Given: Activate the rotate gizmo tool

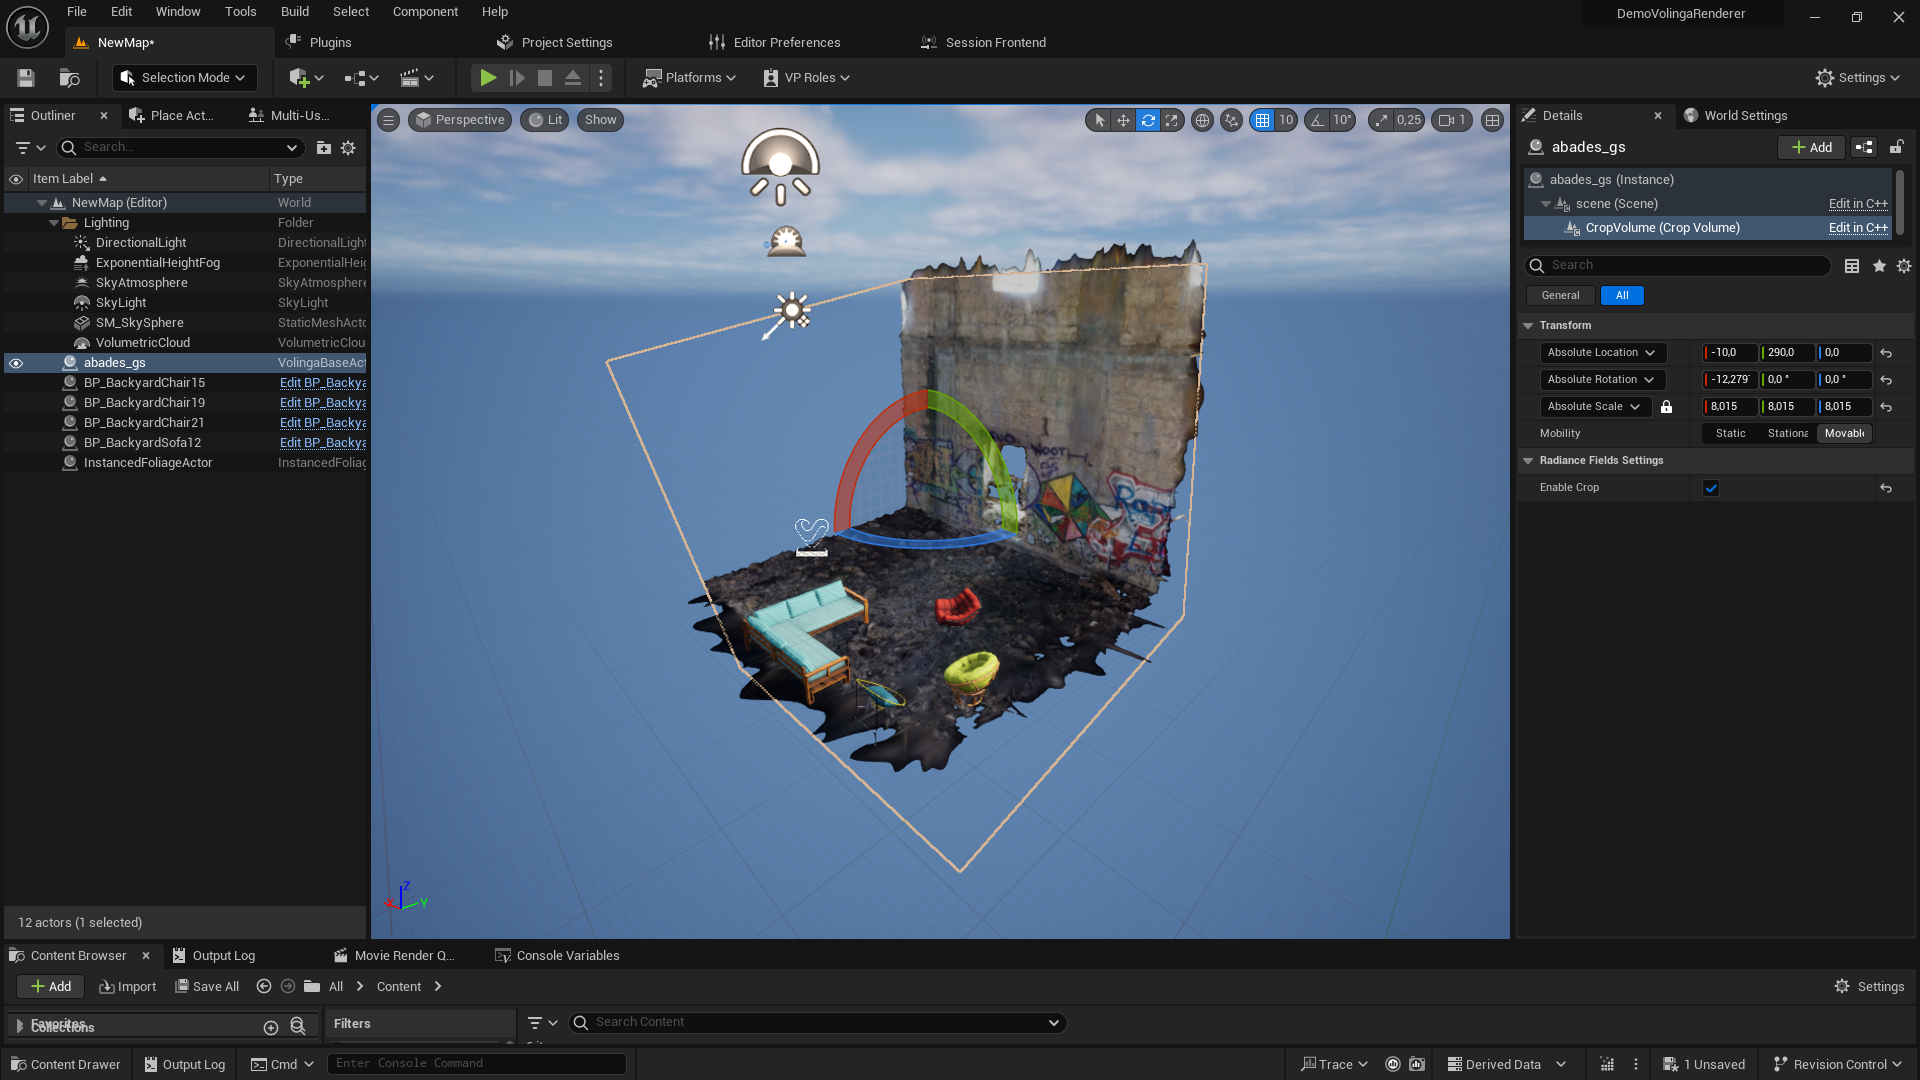Looking at the screenshot, I should [1148, 120].
